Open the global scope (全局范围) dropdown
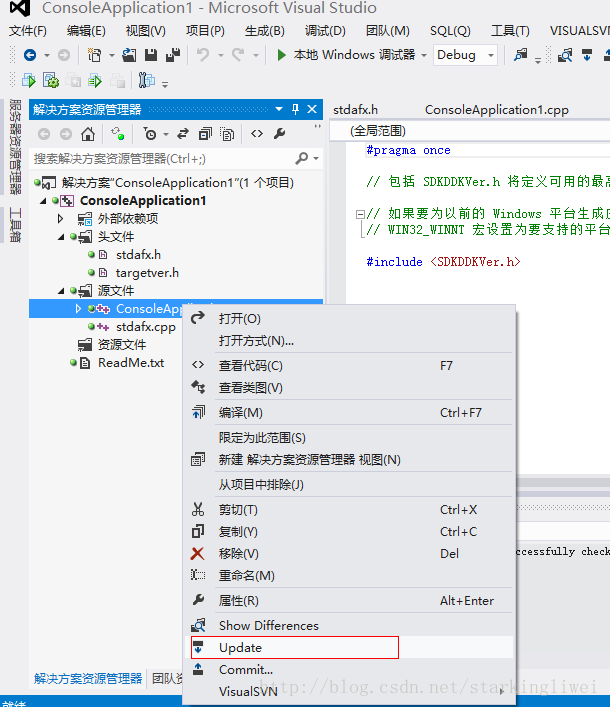The height and width of the screenshot is (707, 610). 470,131
